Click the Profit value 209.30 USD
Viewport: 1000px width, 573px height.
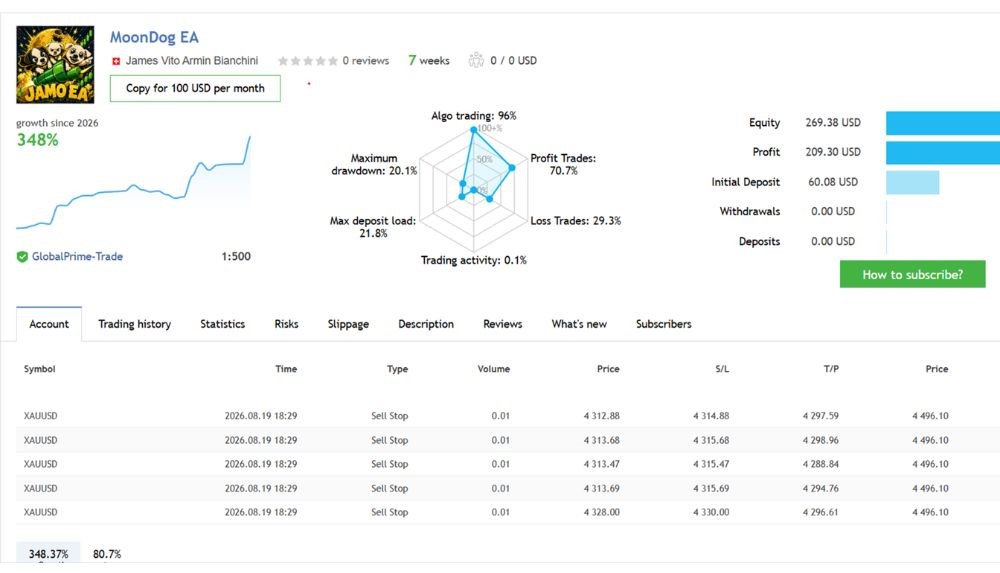[833, 152]
